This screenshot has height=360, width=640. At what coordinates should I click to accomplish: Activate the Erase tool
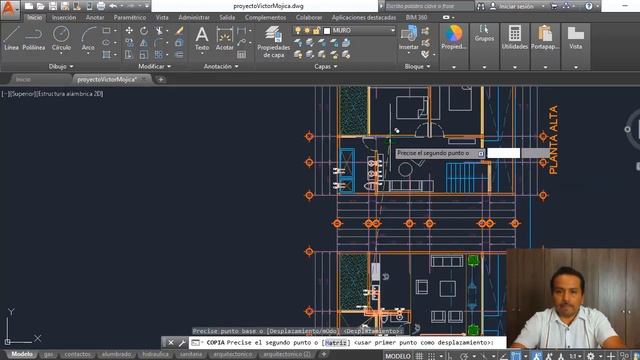[179, 31]
